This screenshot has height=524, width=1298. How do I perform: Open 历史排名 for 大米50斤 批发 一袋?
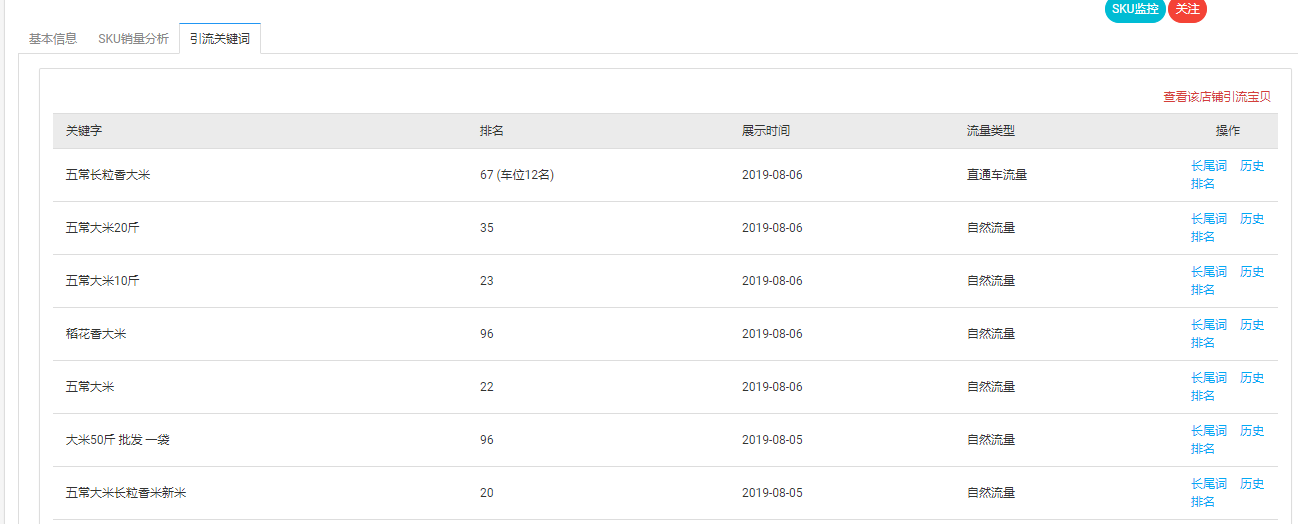click(x=1252, y=431)
